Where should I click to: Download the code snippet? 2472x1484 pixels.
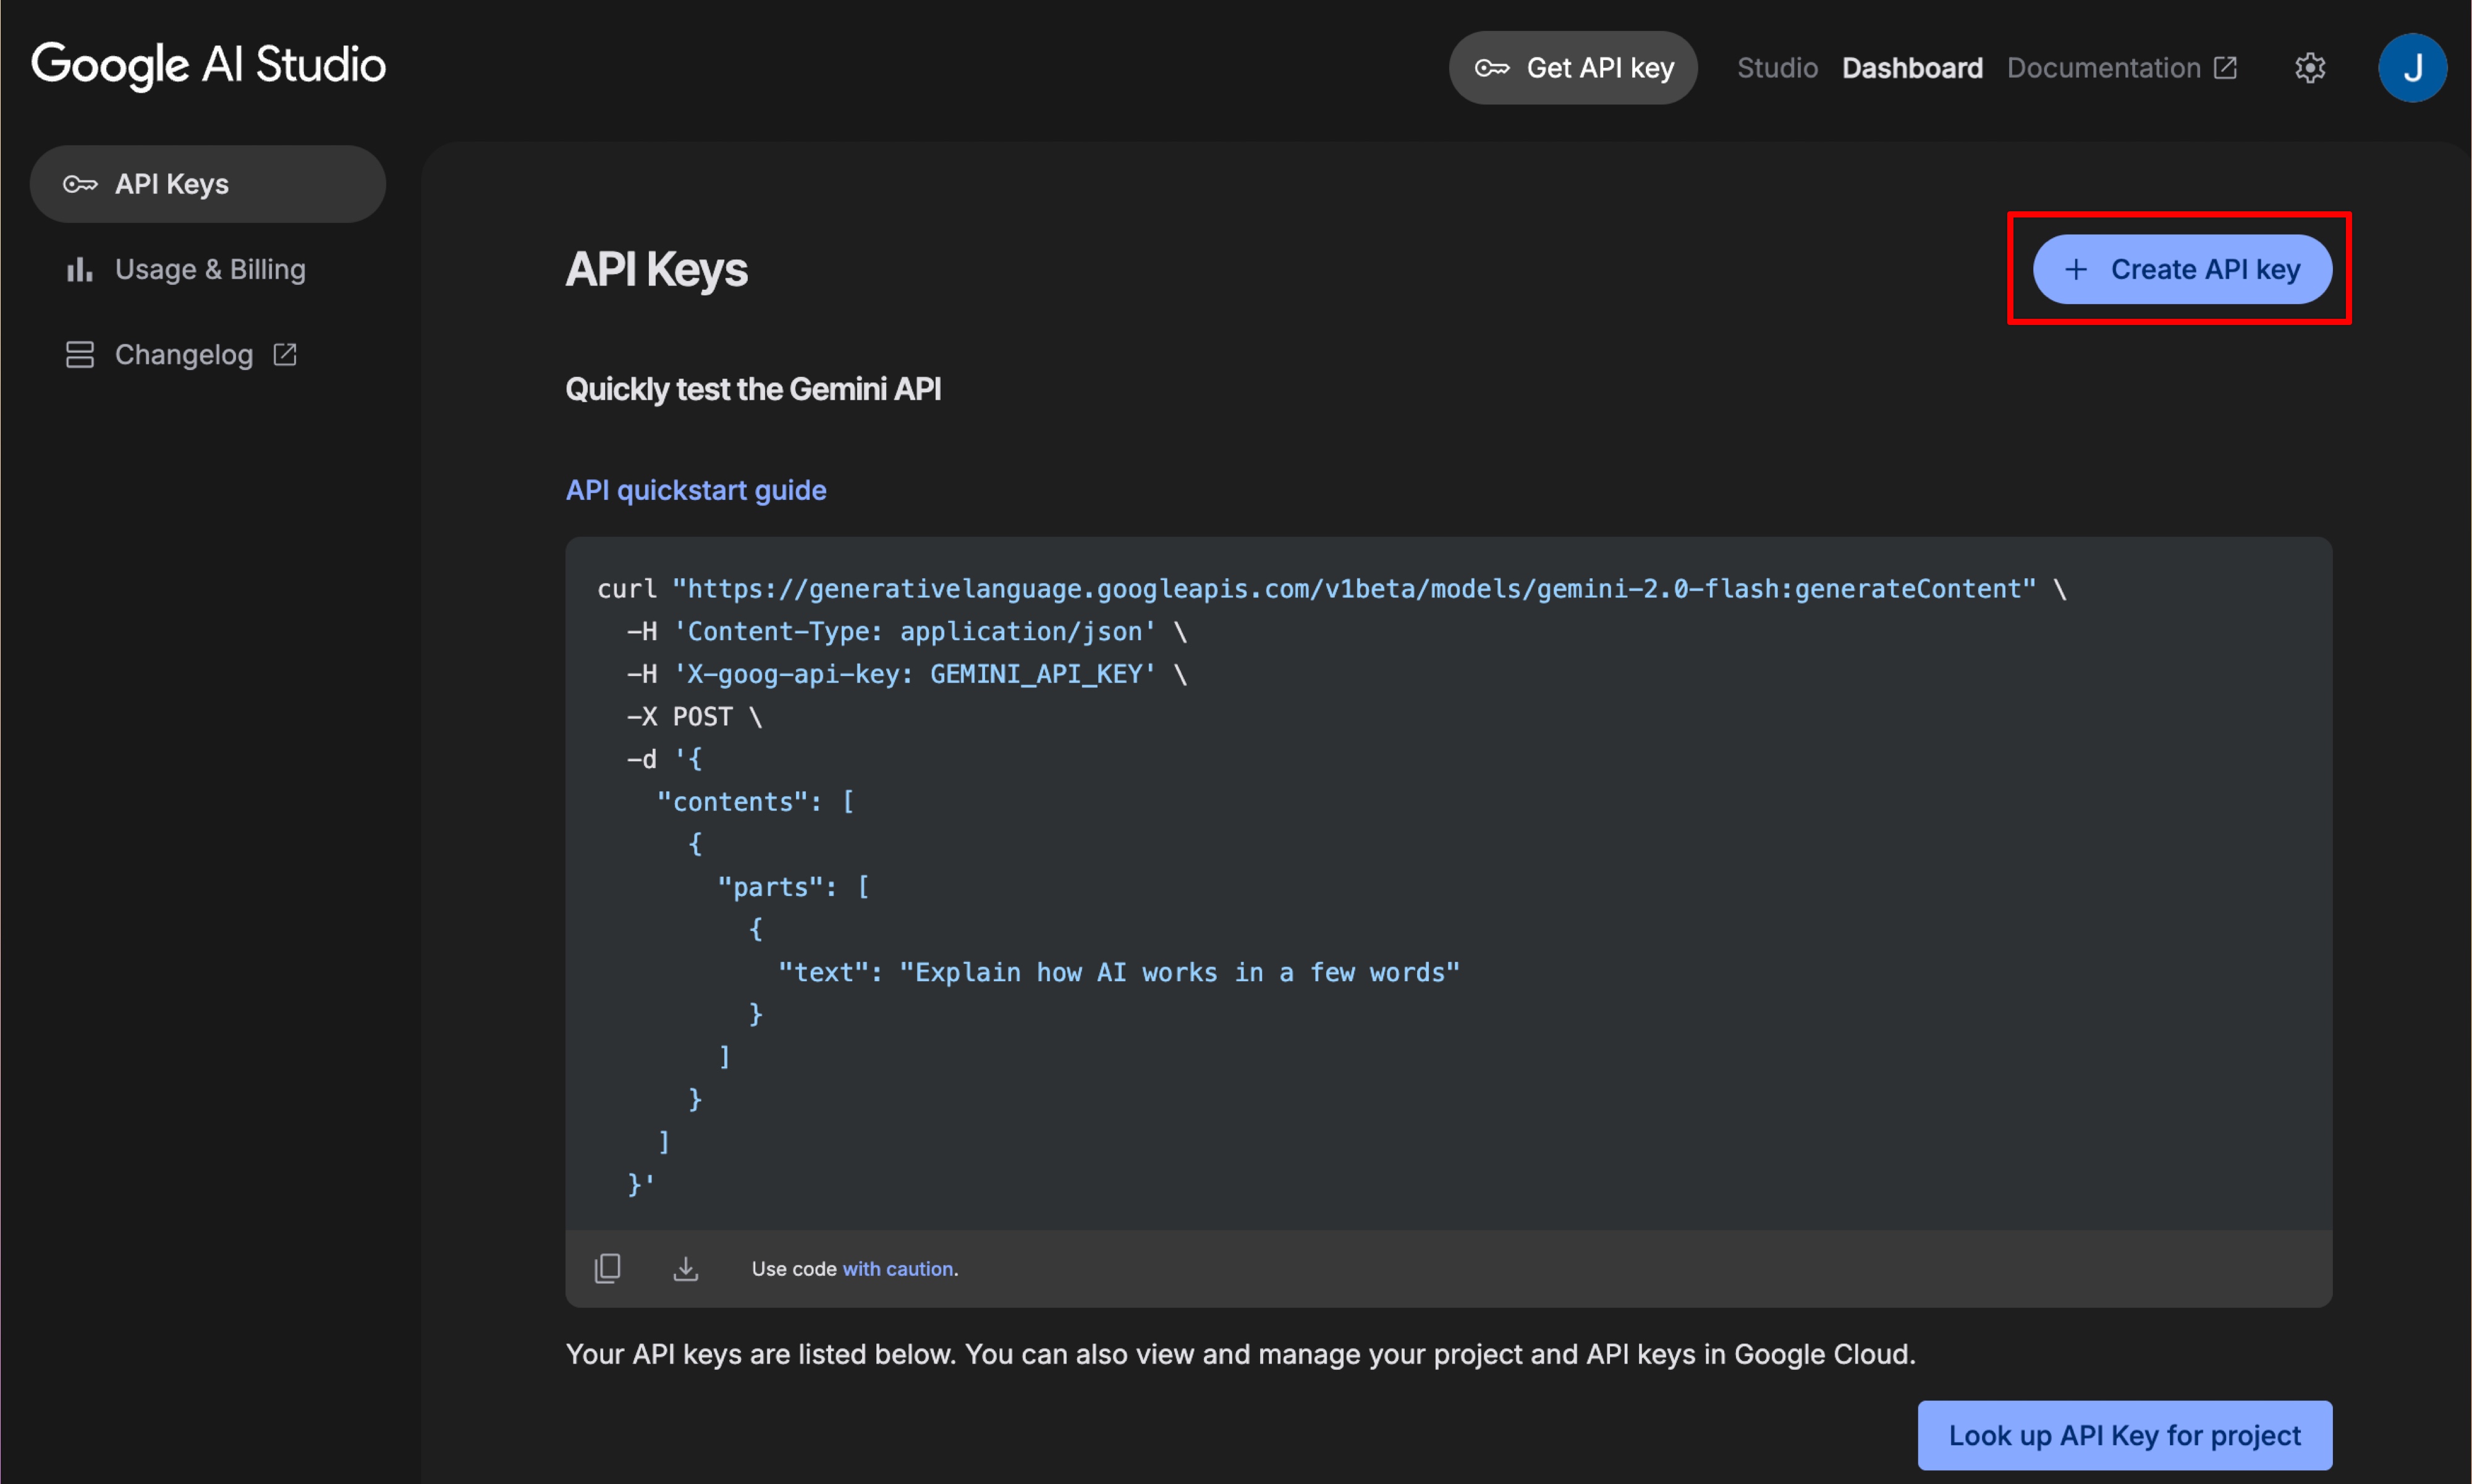click(686, 1268)
